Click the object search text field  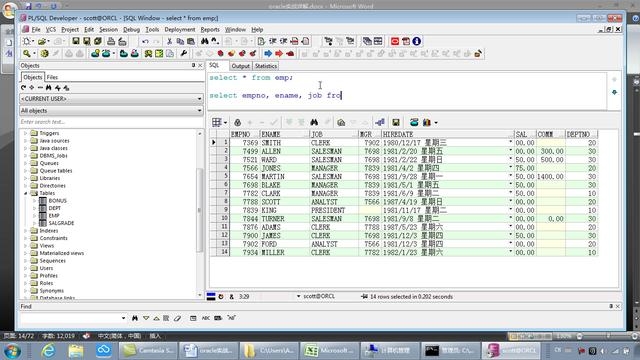pyautogui.click(x=111, y=122)
